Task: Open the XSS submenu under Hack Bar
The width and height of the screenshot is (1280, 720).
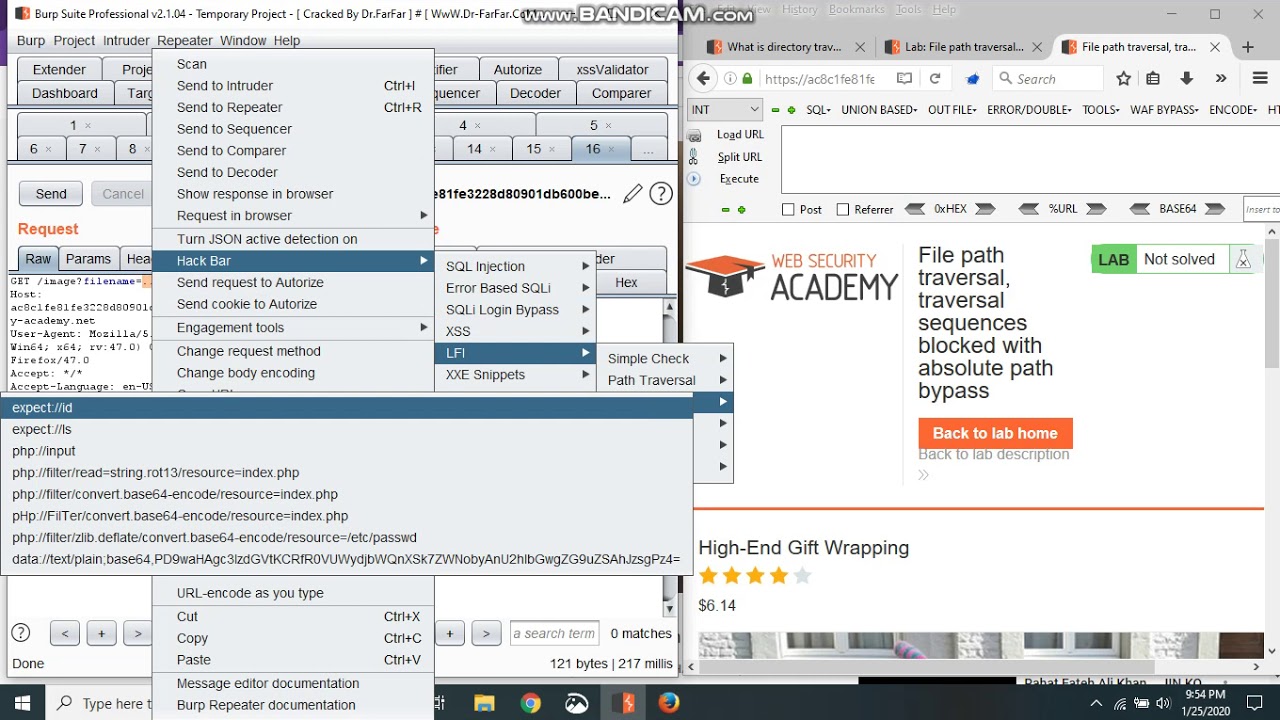Action: coord(516,331)
